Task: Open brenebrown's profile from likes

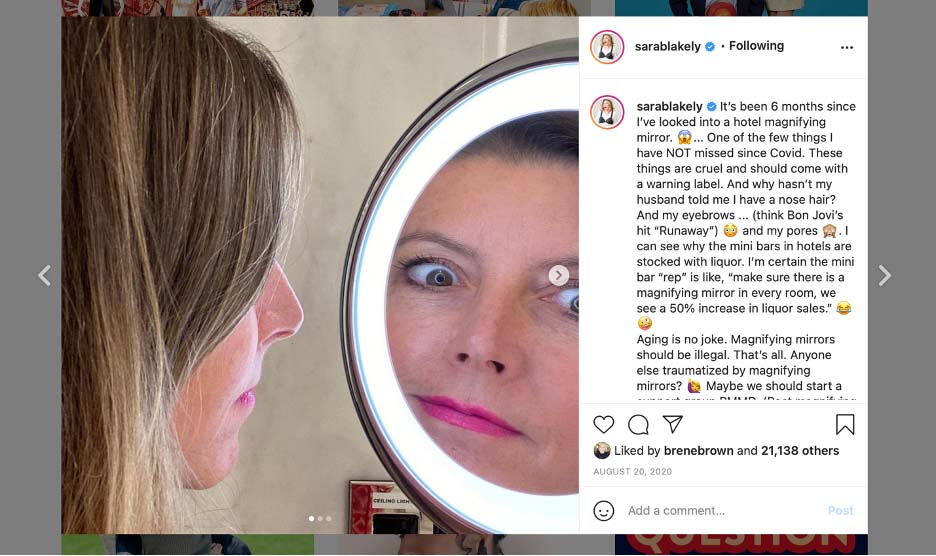Action: pyautogui.click(x=699, y=451)
